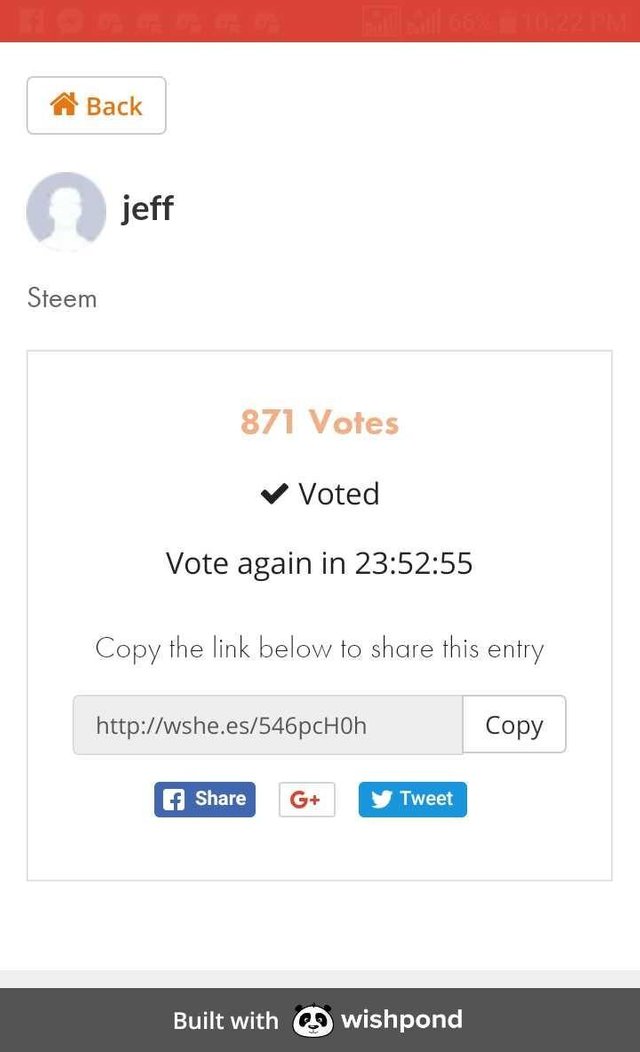Focus the wshe.es share link field

click(267, 725)
